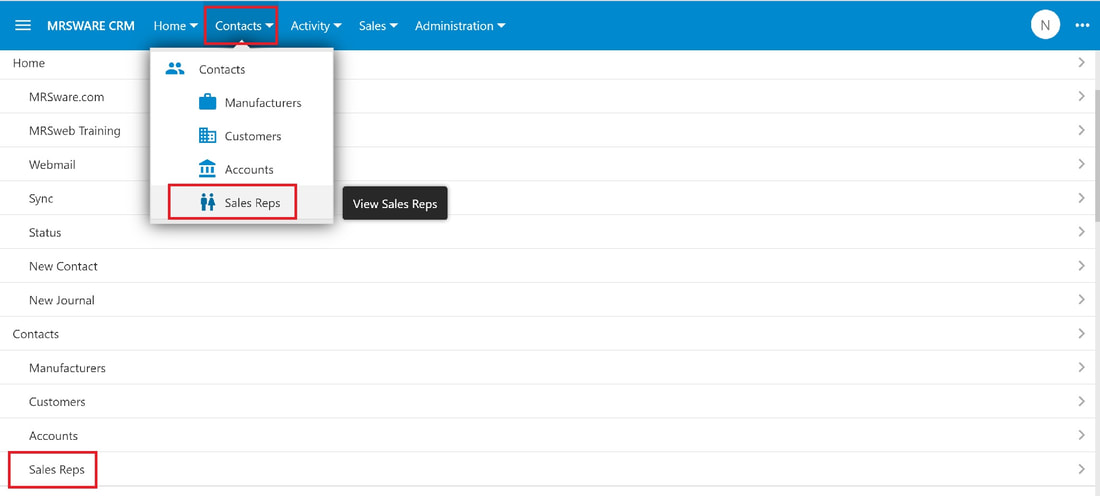Open the hamburger navigation menu

[x=23, y=25]
